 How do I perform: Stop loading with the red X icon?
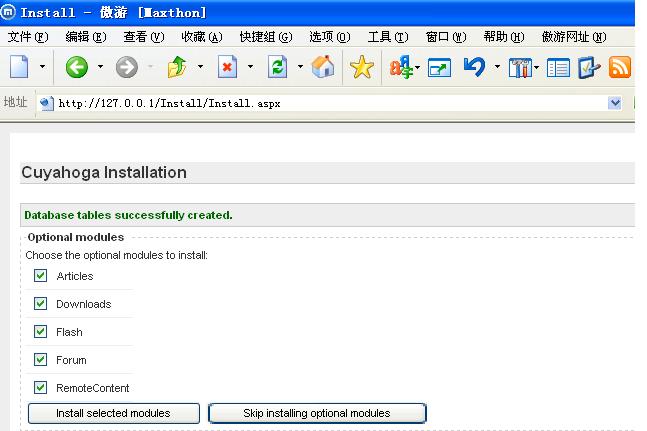click(227, 67)
